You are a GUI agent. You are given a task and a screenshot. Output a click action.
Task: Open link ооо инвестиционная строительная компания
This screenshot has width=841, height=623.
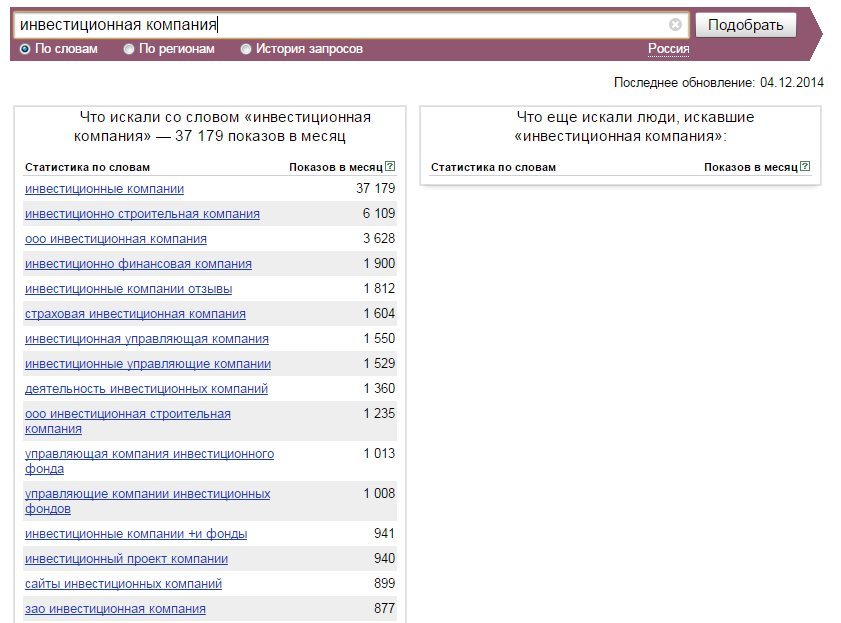coord(128,421)
